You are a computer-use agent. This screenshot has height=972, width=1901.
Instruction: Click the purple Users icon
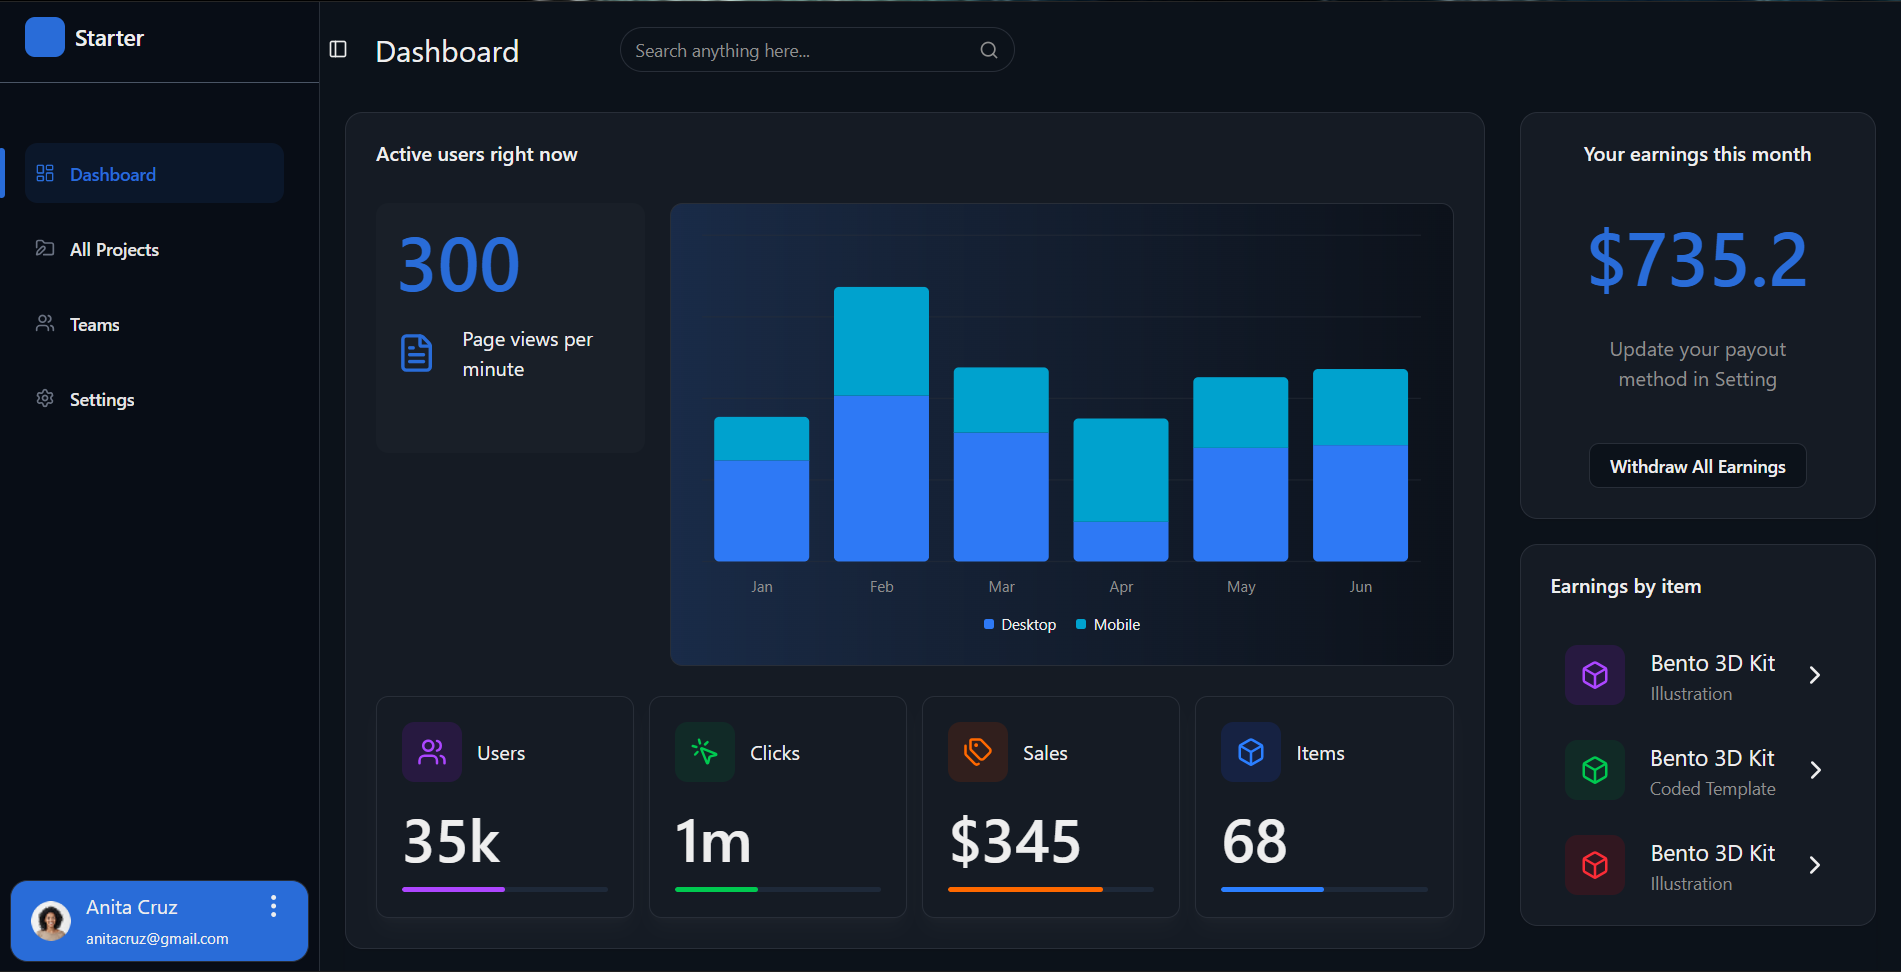[431, 752]
